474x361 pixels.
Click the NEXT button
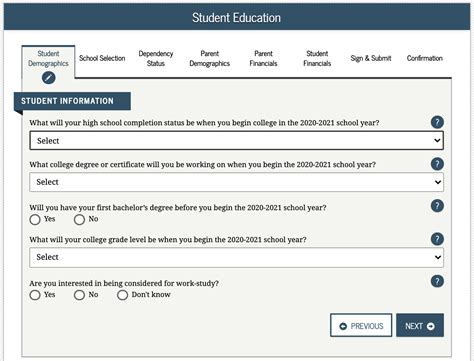click(x=420, y=325)
